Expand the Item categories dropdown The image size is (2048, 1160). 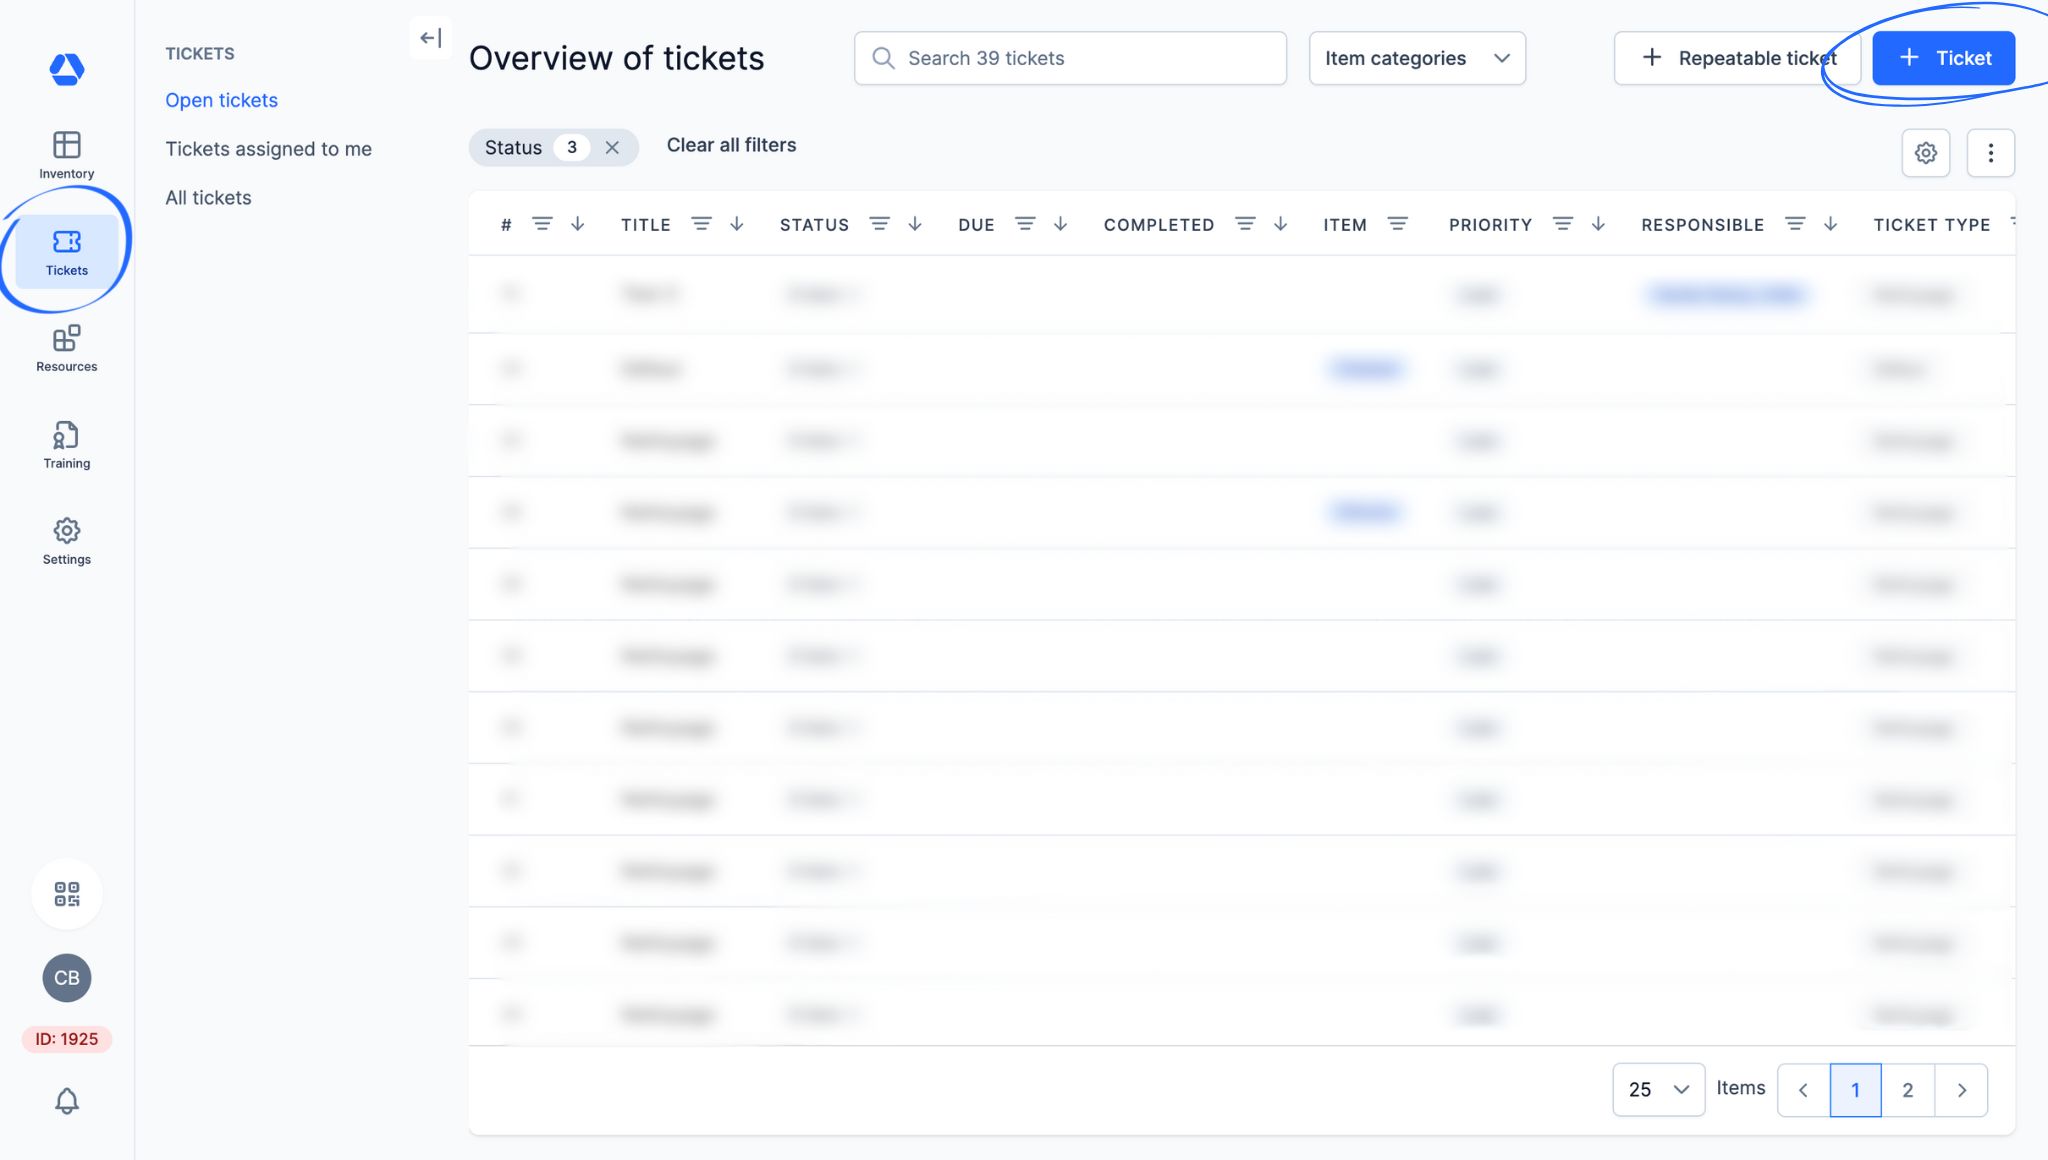[1416, 58]
